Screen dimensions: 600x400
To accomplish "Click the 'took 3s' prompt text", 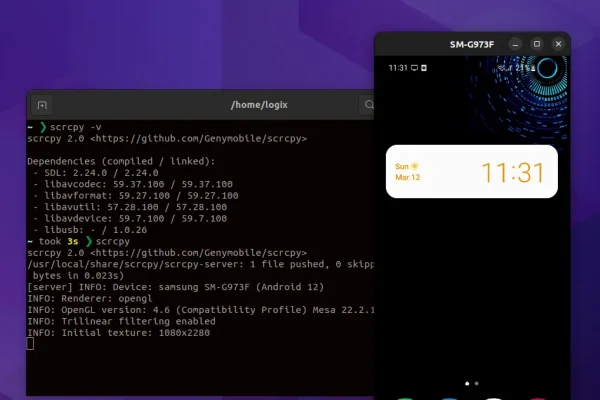I will pyautogui.click(x=58, y=242).
